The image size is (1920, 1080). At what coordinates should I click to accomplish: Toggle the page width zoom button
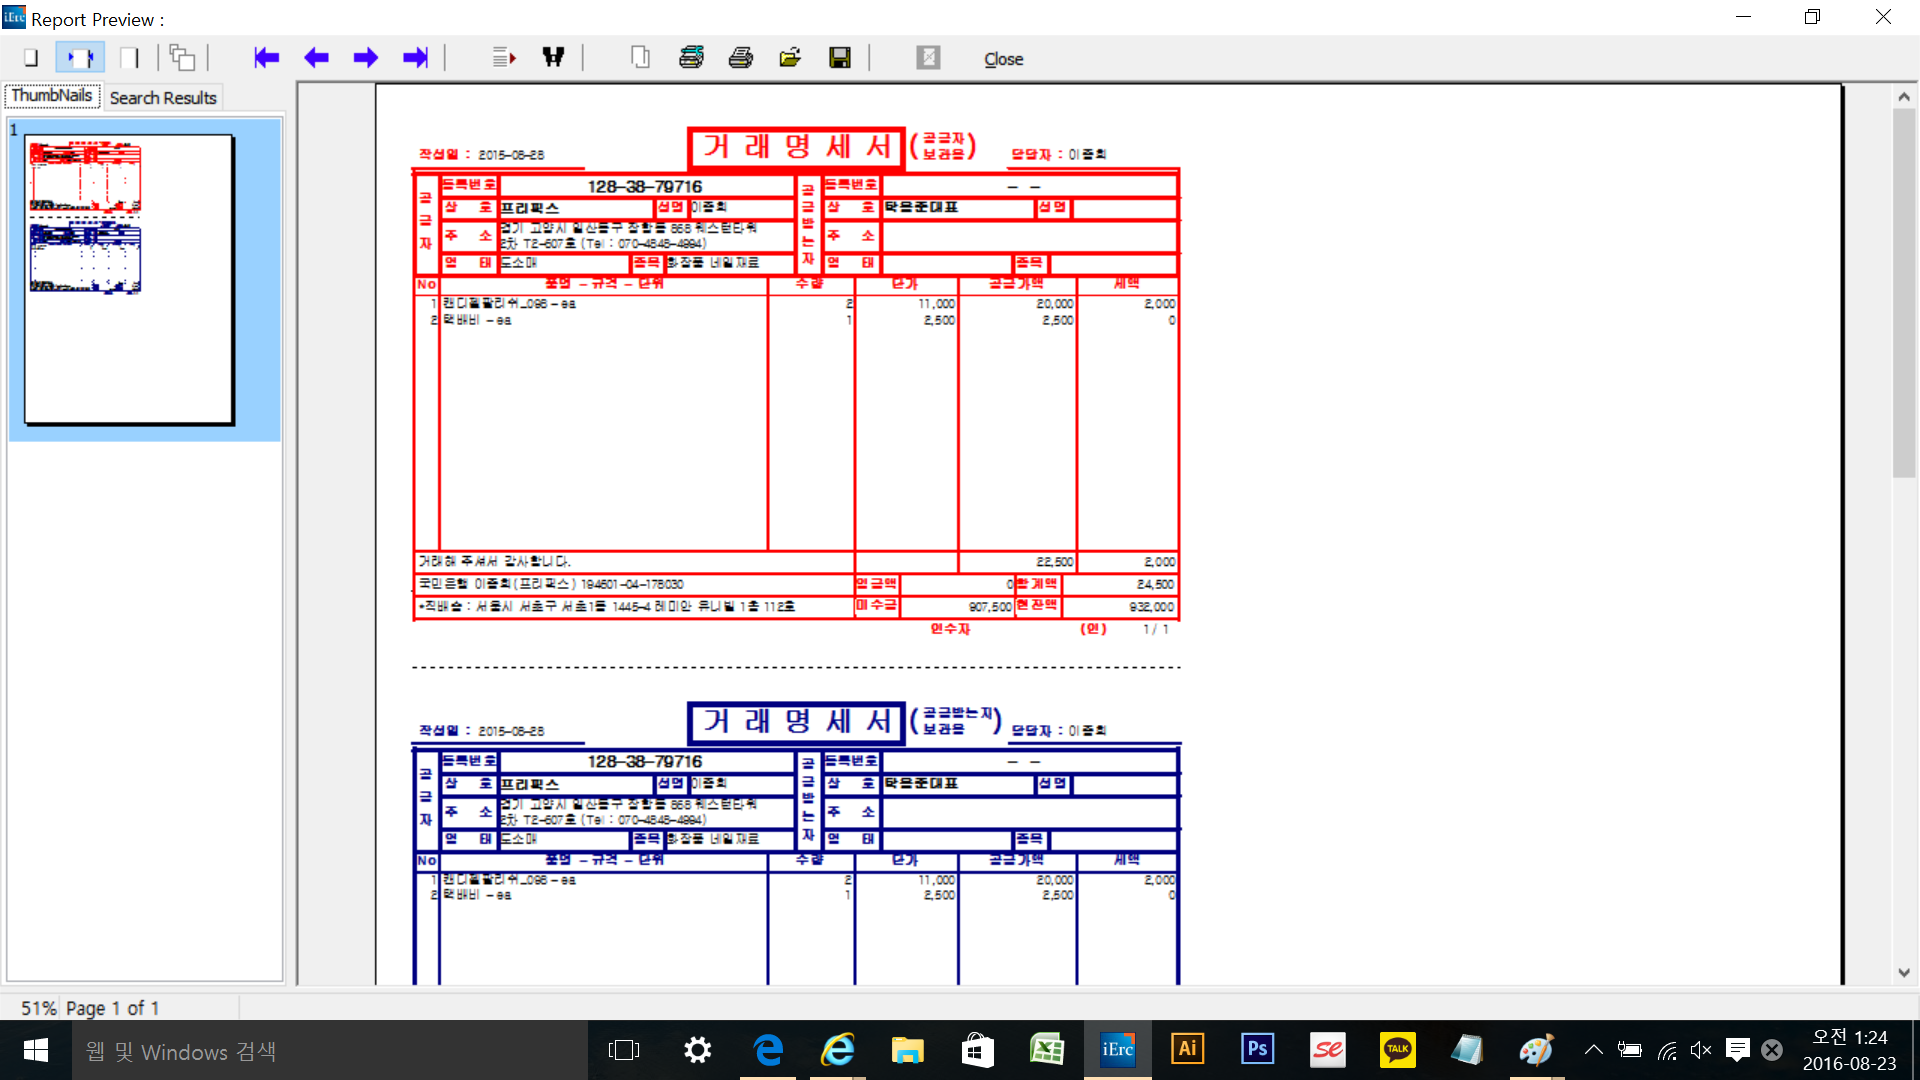coord(80,58)
